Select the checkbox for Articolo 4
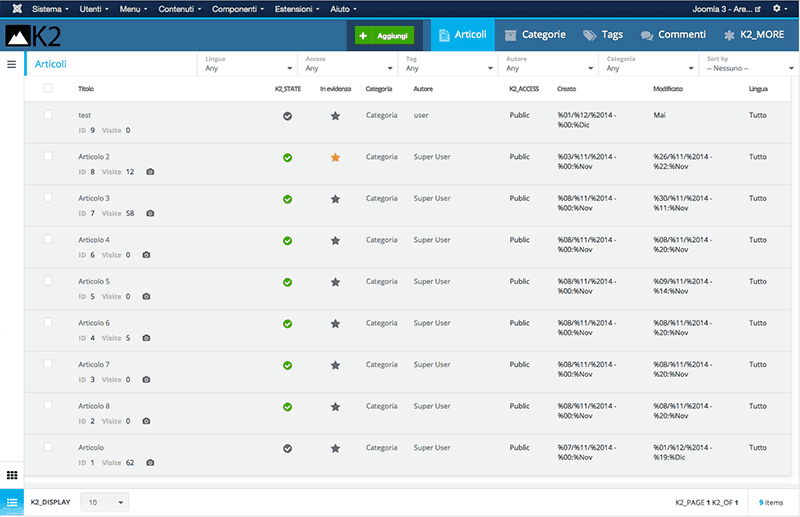Image resolution: width=800 pixels, height=517 pixels. pyautogui.click(x=48, y=240)
